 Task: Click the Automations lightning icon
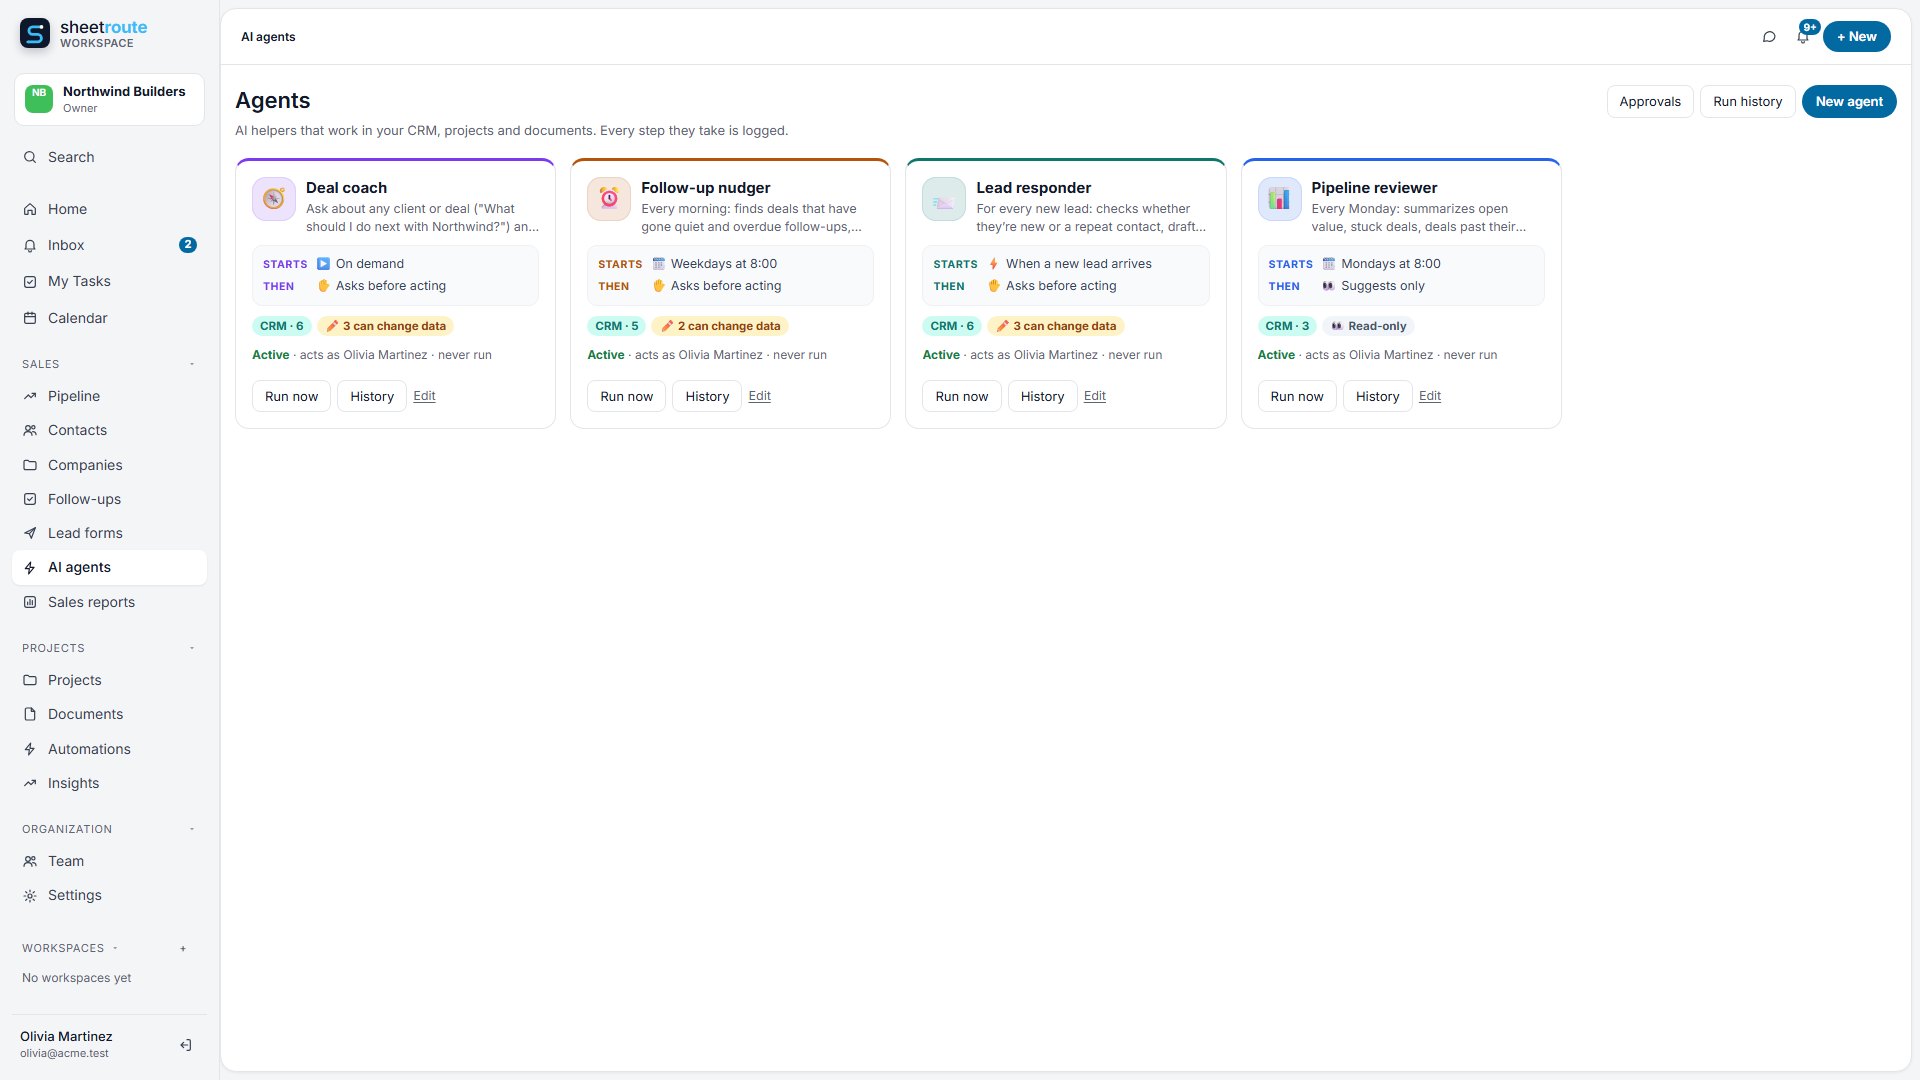(x=30, y=749)
